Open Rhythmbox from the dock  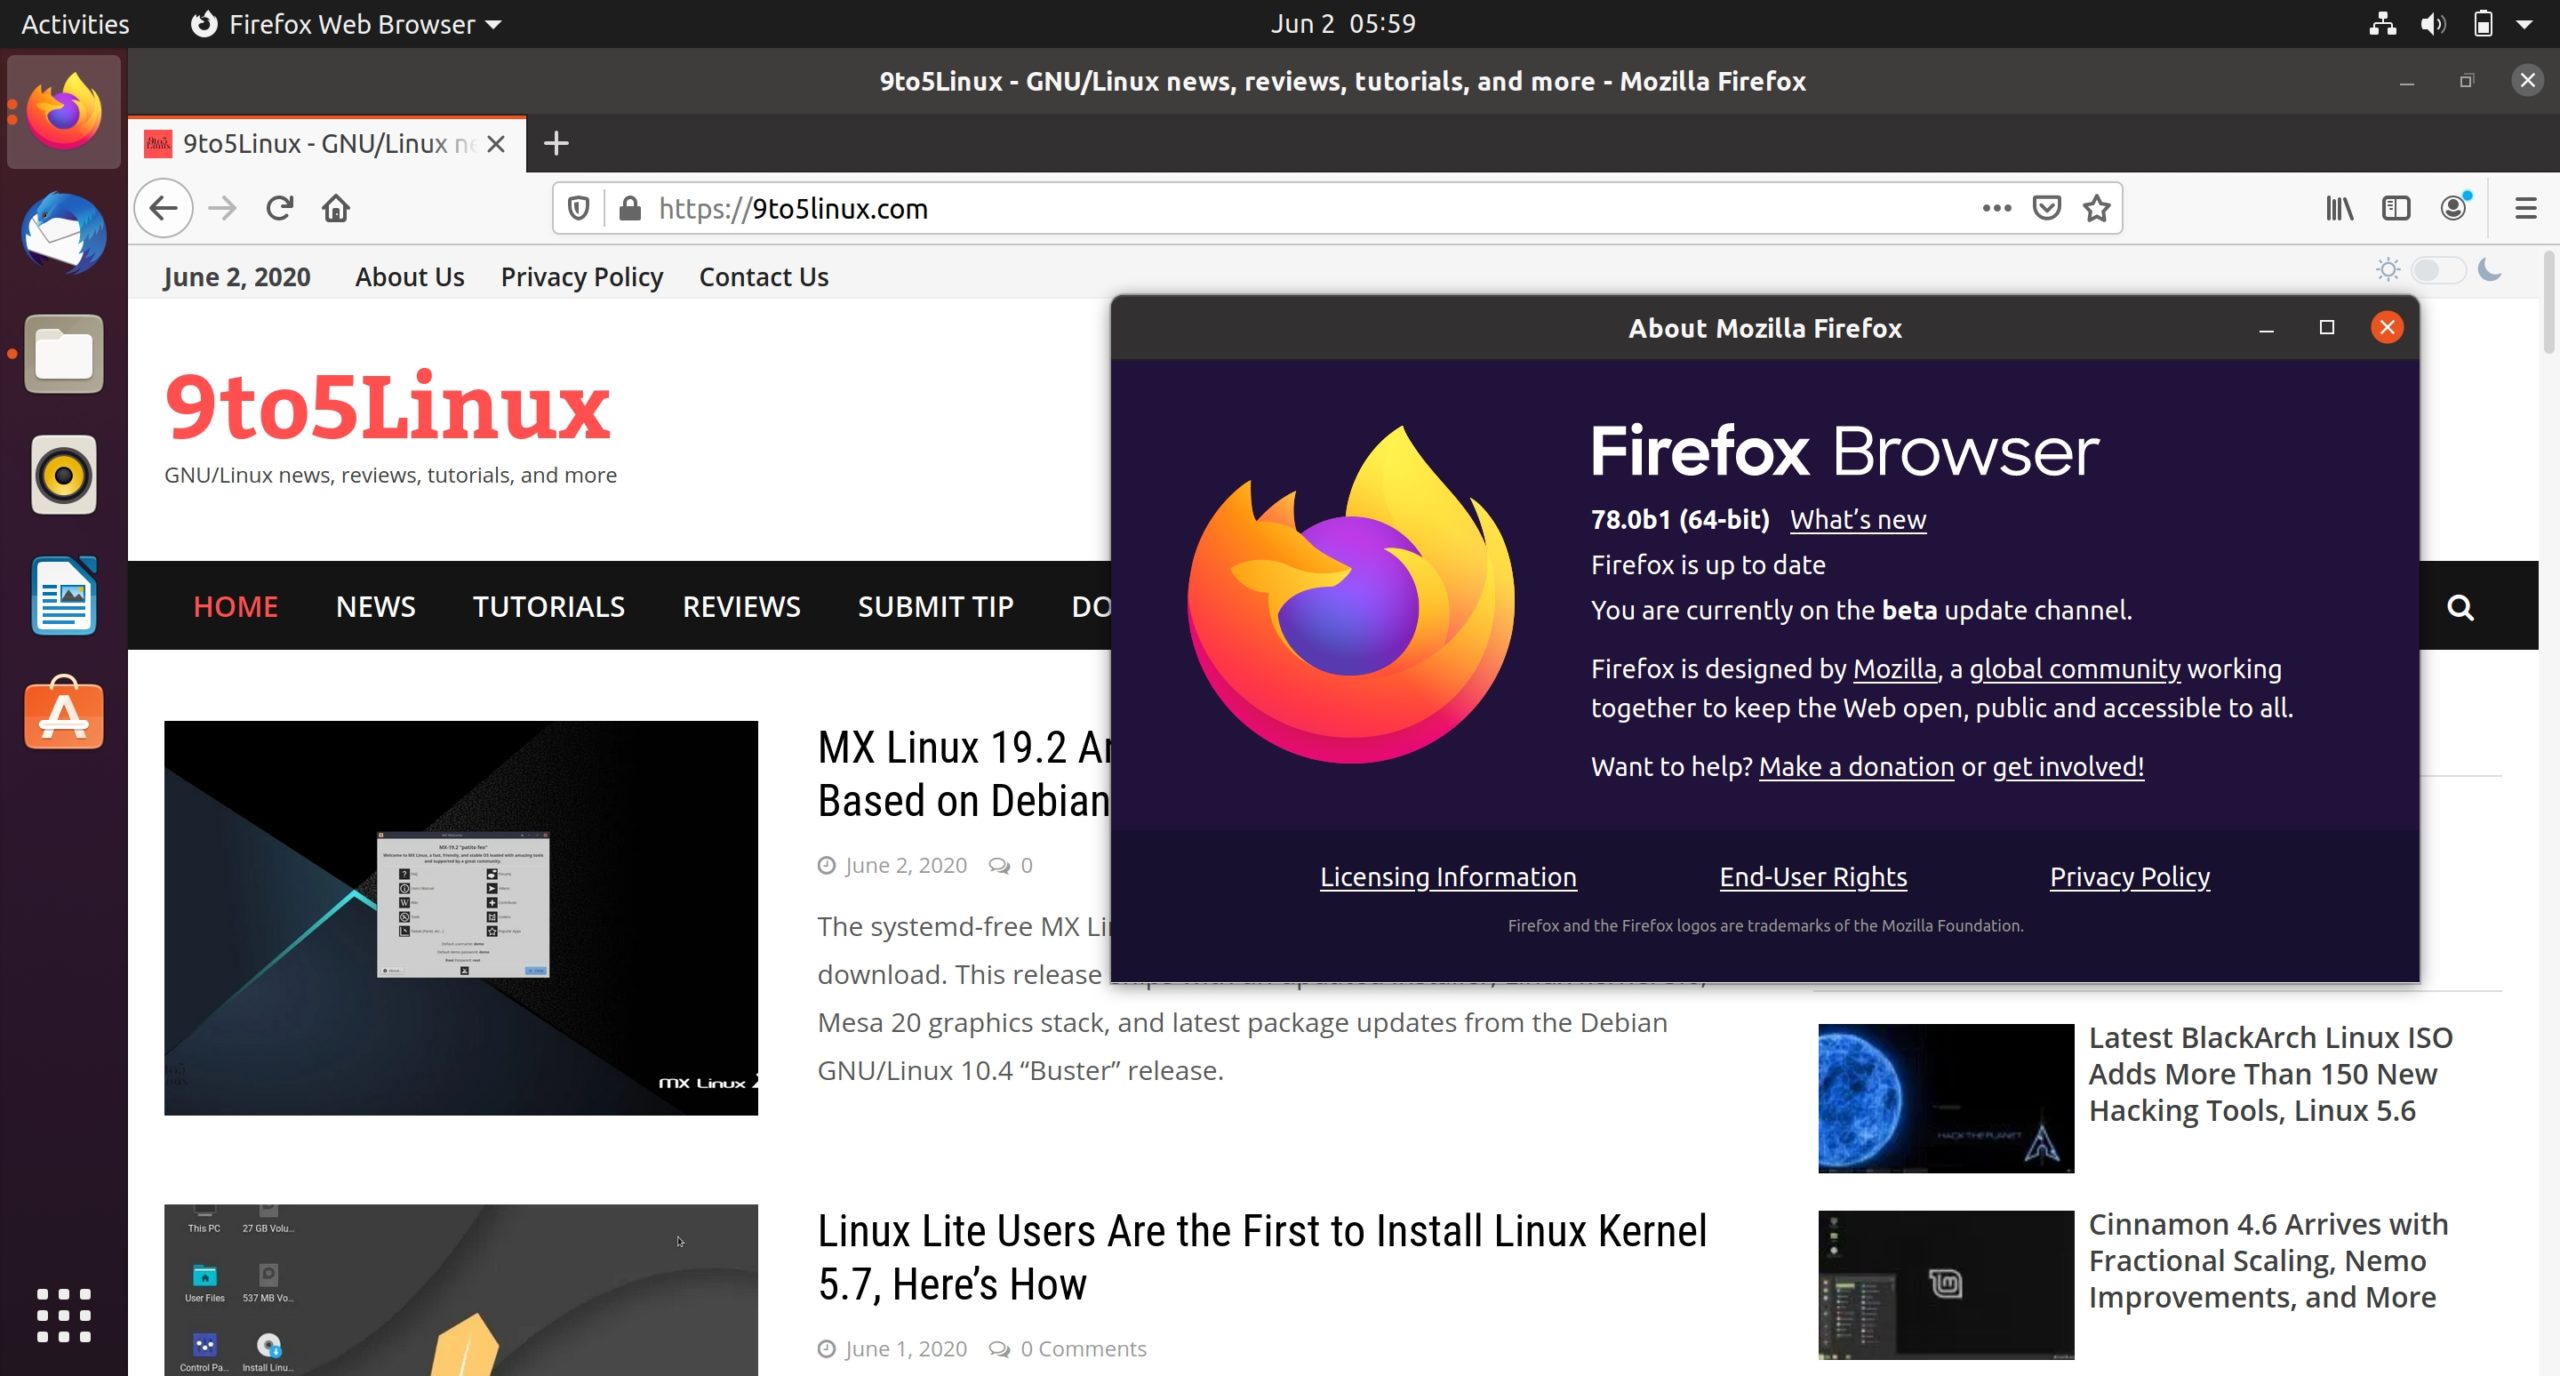coord(64,475)
